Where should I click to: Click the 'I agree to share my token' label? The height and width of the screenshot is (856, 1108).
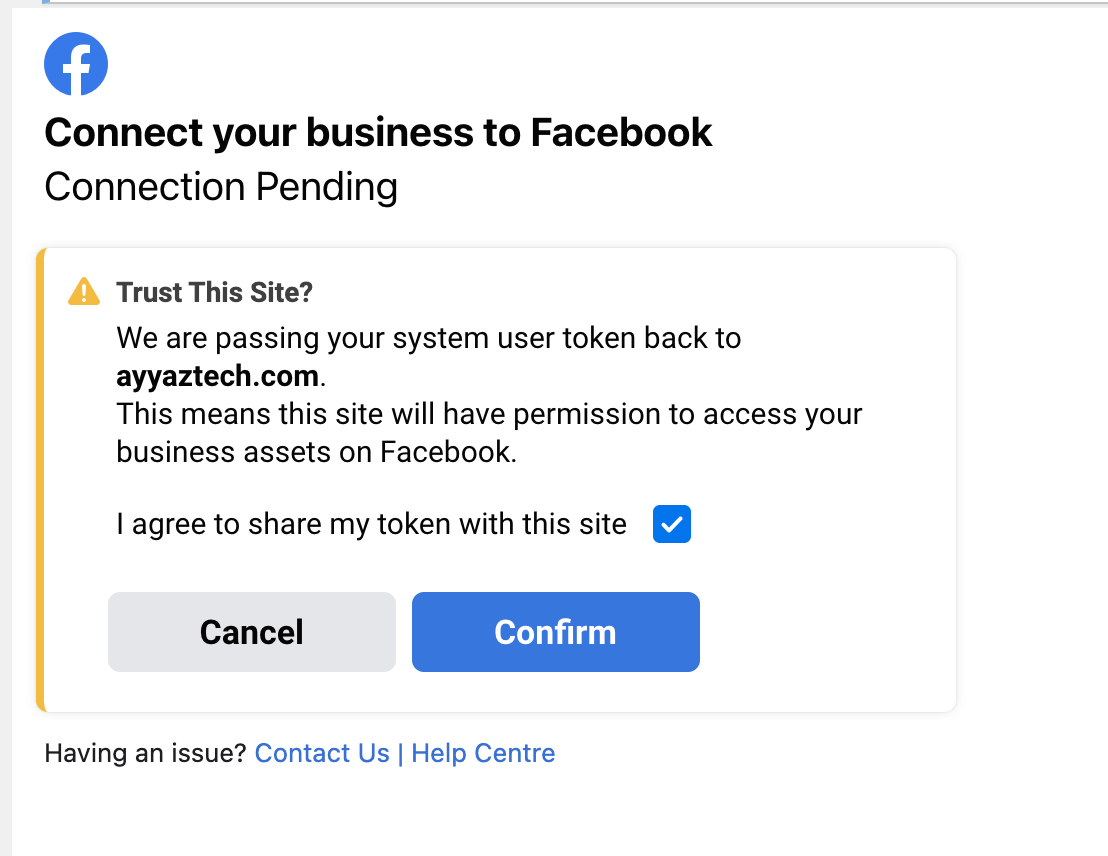coord(371,524)
